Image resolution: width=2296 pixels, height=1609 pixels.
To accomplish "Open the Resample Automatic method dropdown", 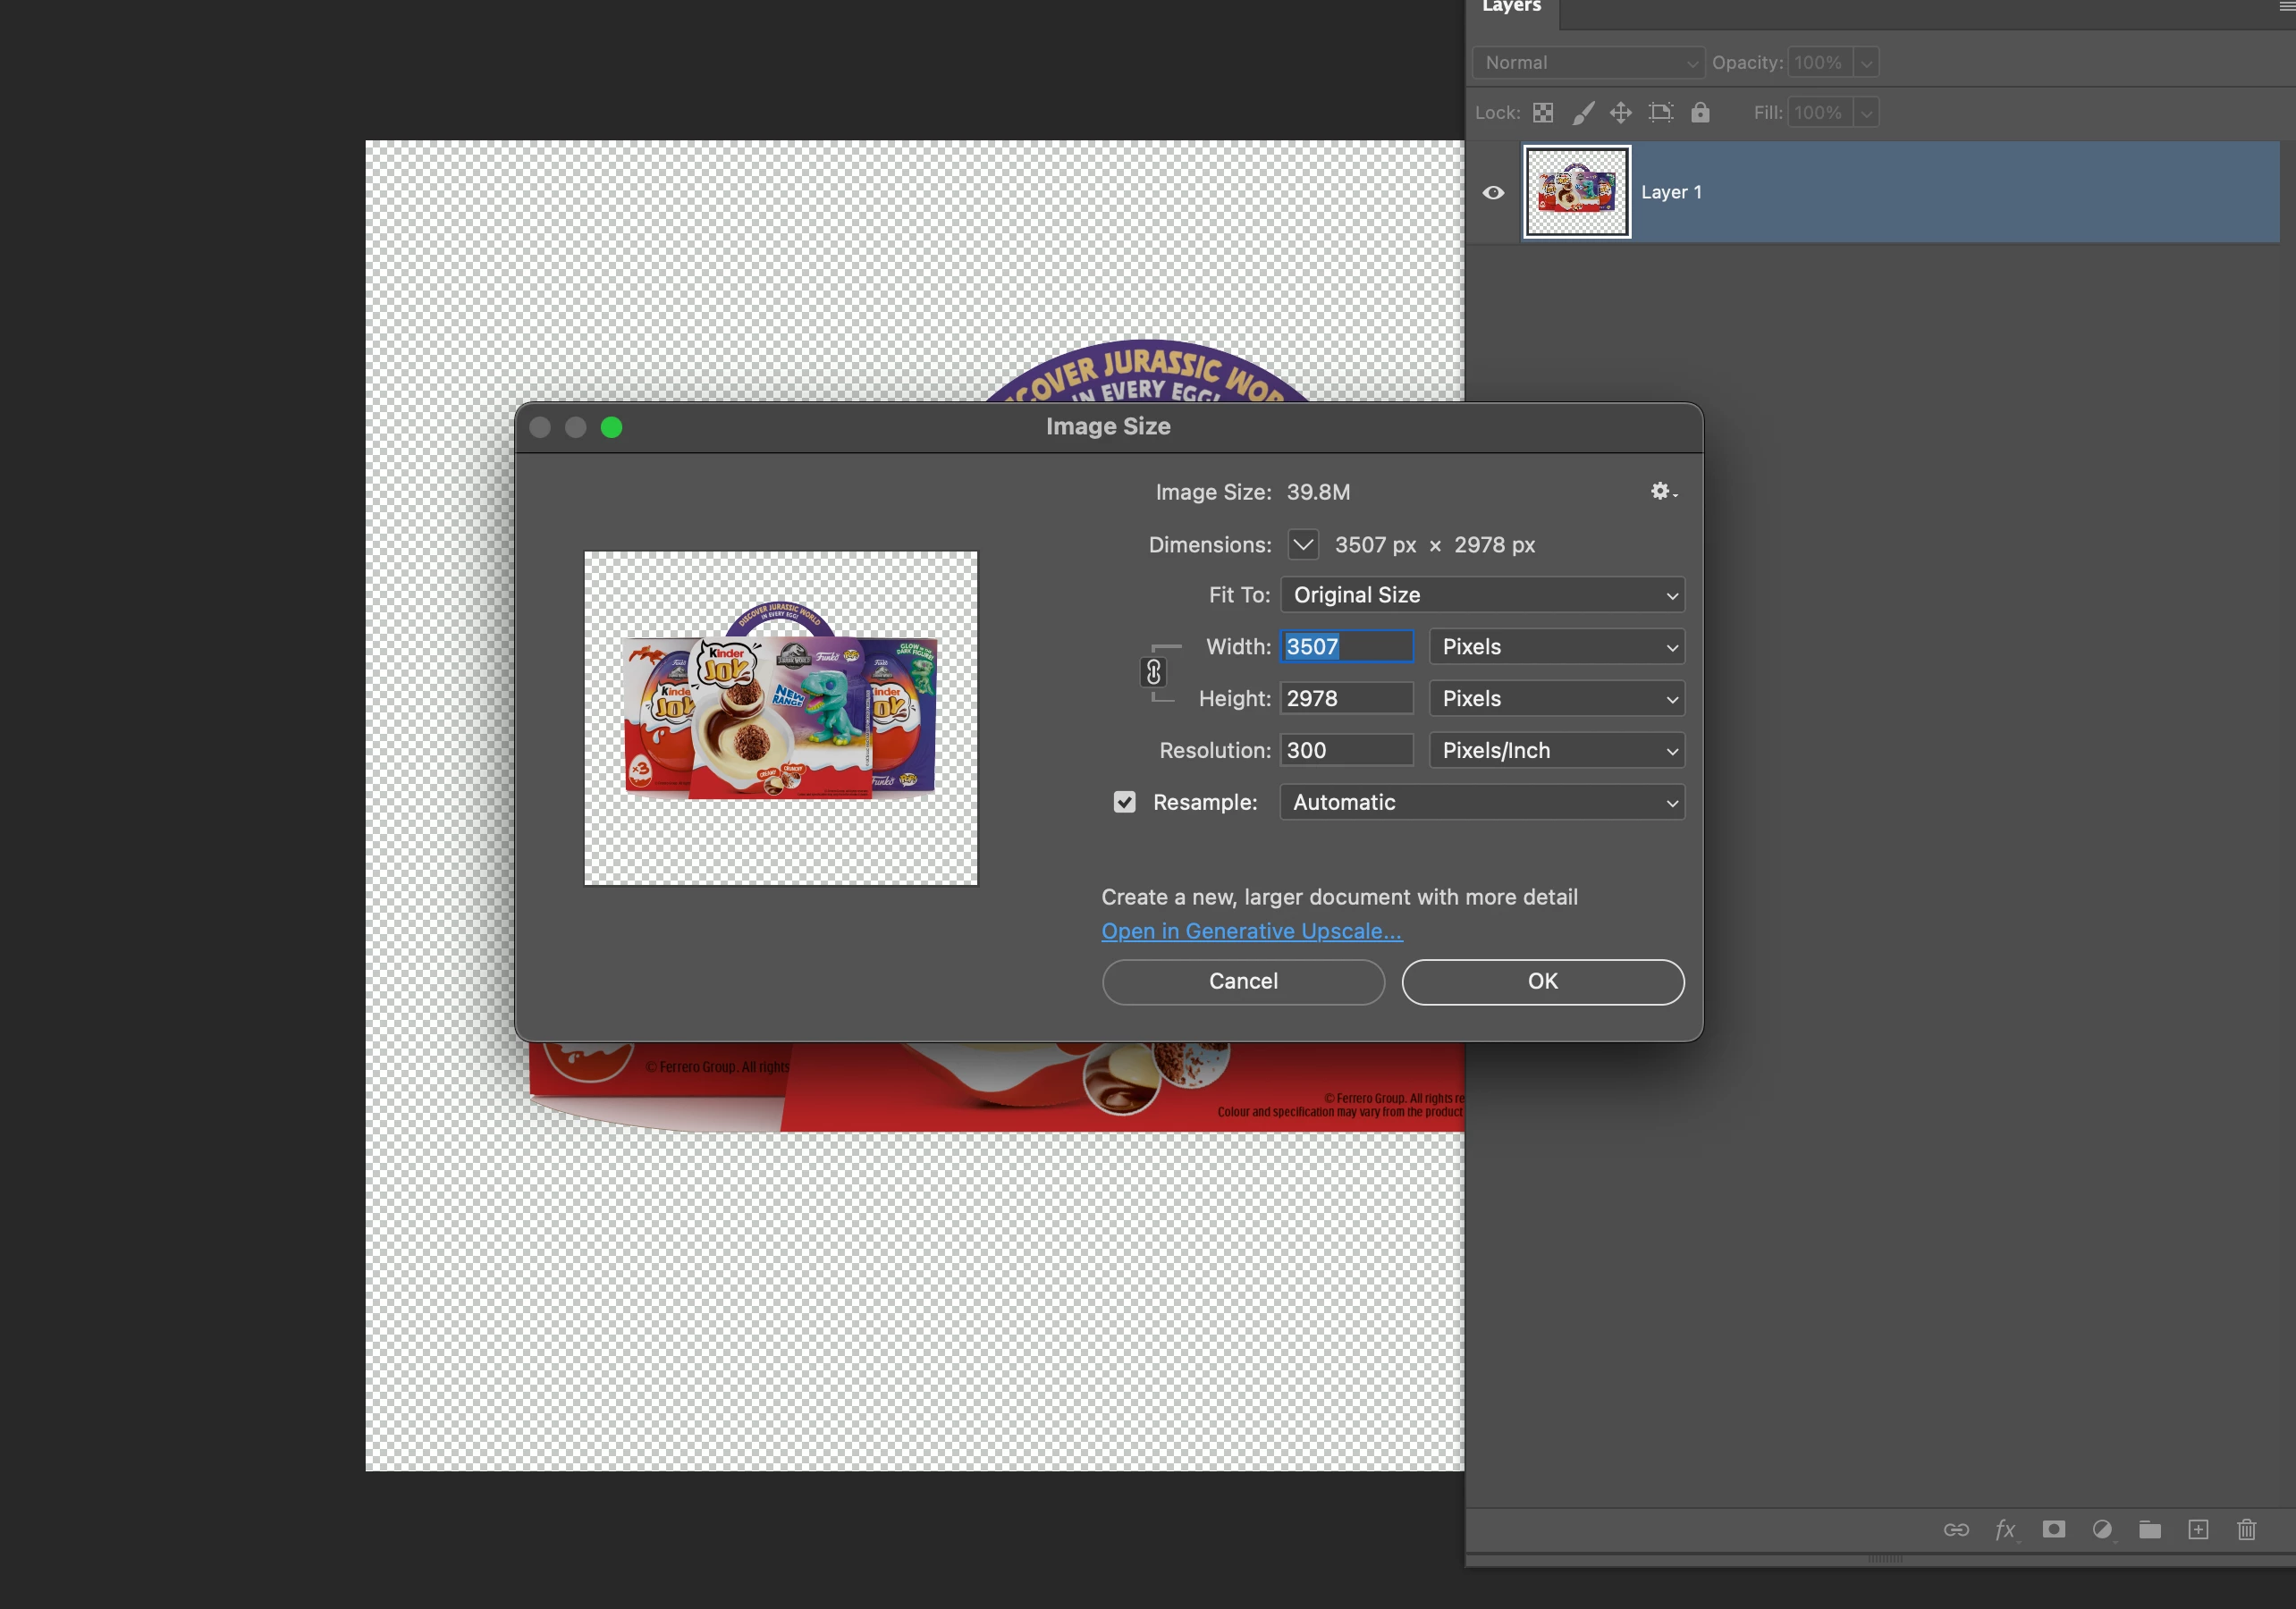I will (x=1482, y=802).
